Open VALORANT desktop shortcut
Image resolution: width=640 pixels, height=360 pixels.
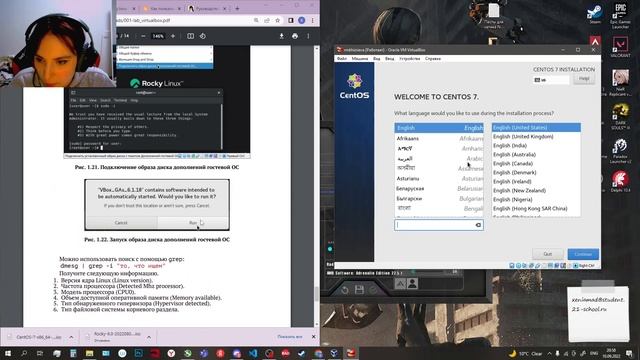pyautogui.click(x=620, y=46)
